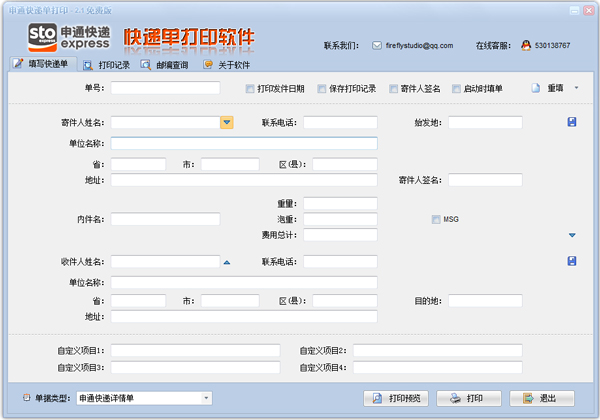Switch to the 打印记录 tab
Image resolution: width=600 pixels, height=420 pixels.
pos(107,65)
